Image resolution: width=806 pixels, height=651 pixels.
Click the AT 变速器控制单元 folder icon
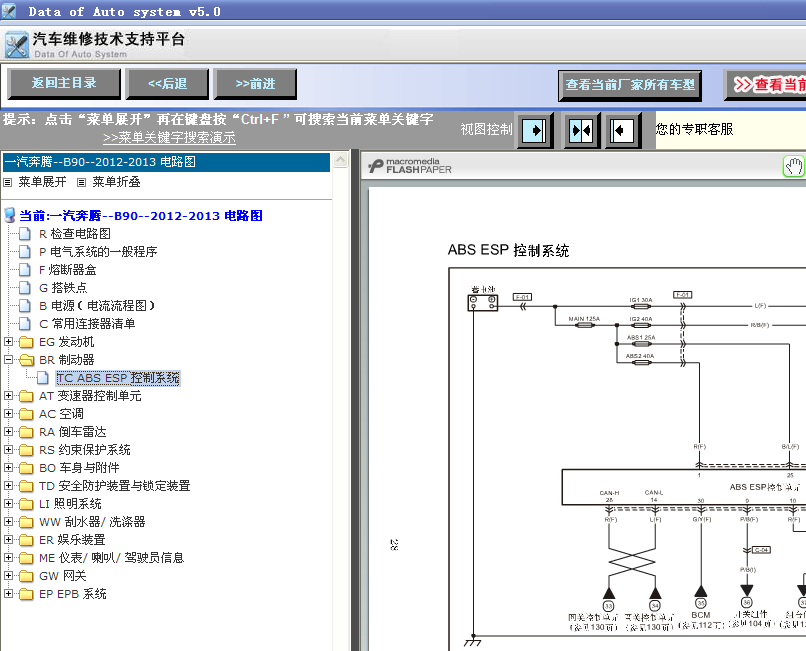[x=26, y=396]
